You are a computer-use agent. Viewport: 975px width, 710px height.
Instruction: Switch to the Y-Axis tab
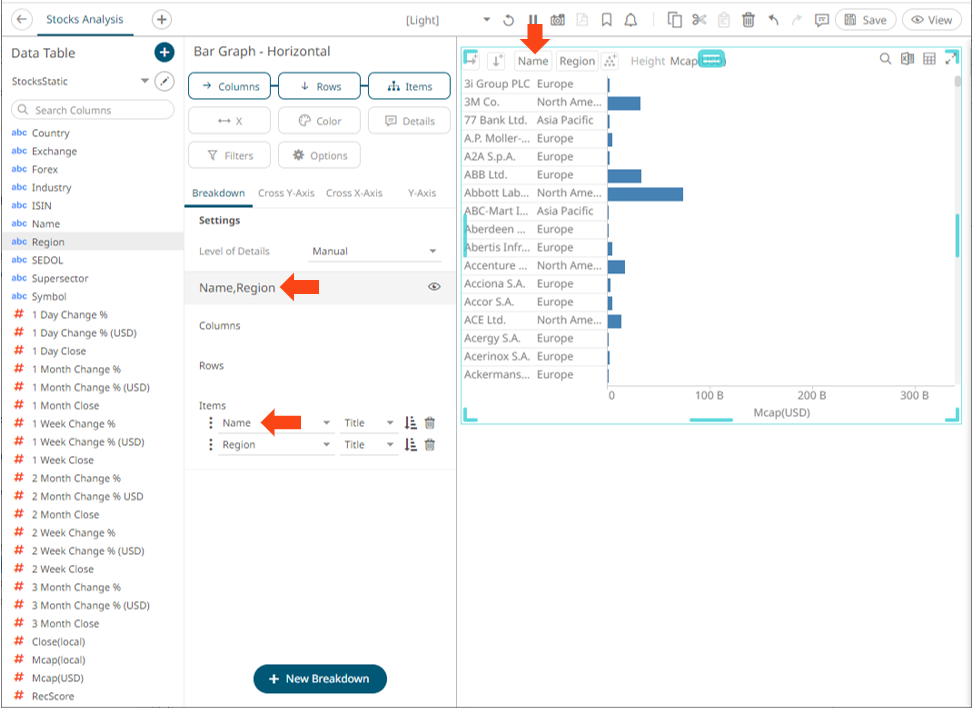pyautogui.click(x=421, y=193)
